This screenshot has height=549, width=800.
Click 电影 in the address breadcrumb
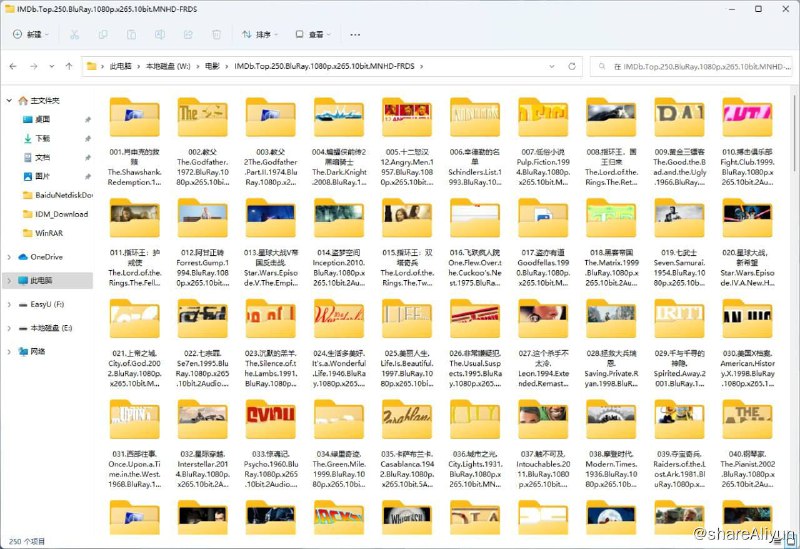click(211, 67)
